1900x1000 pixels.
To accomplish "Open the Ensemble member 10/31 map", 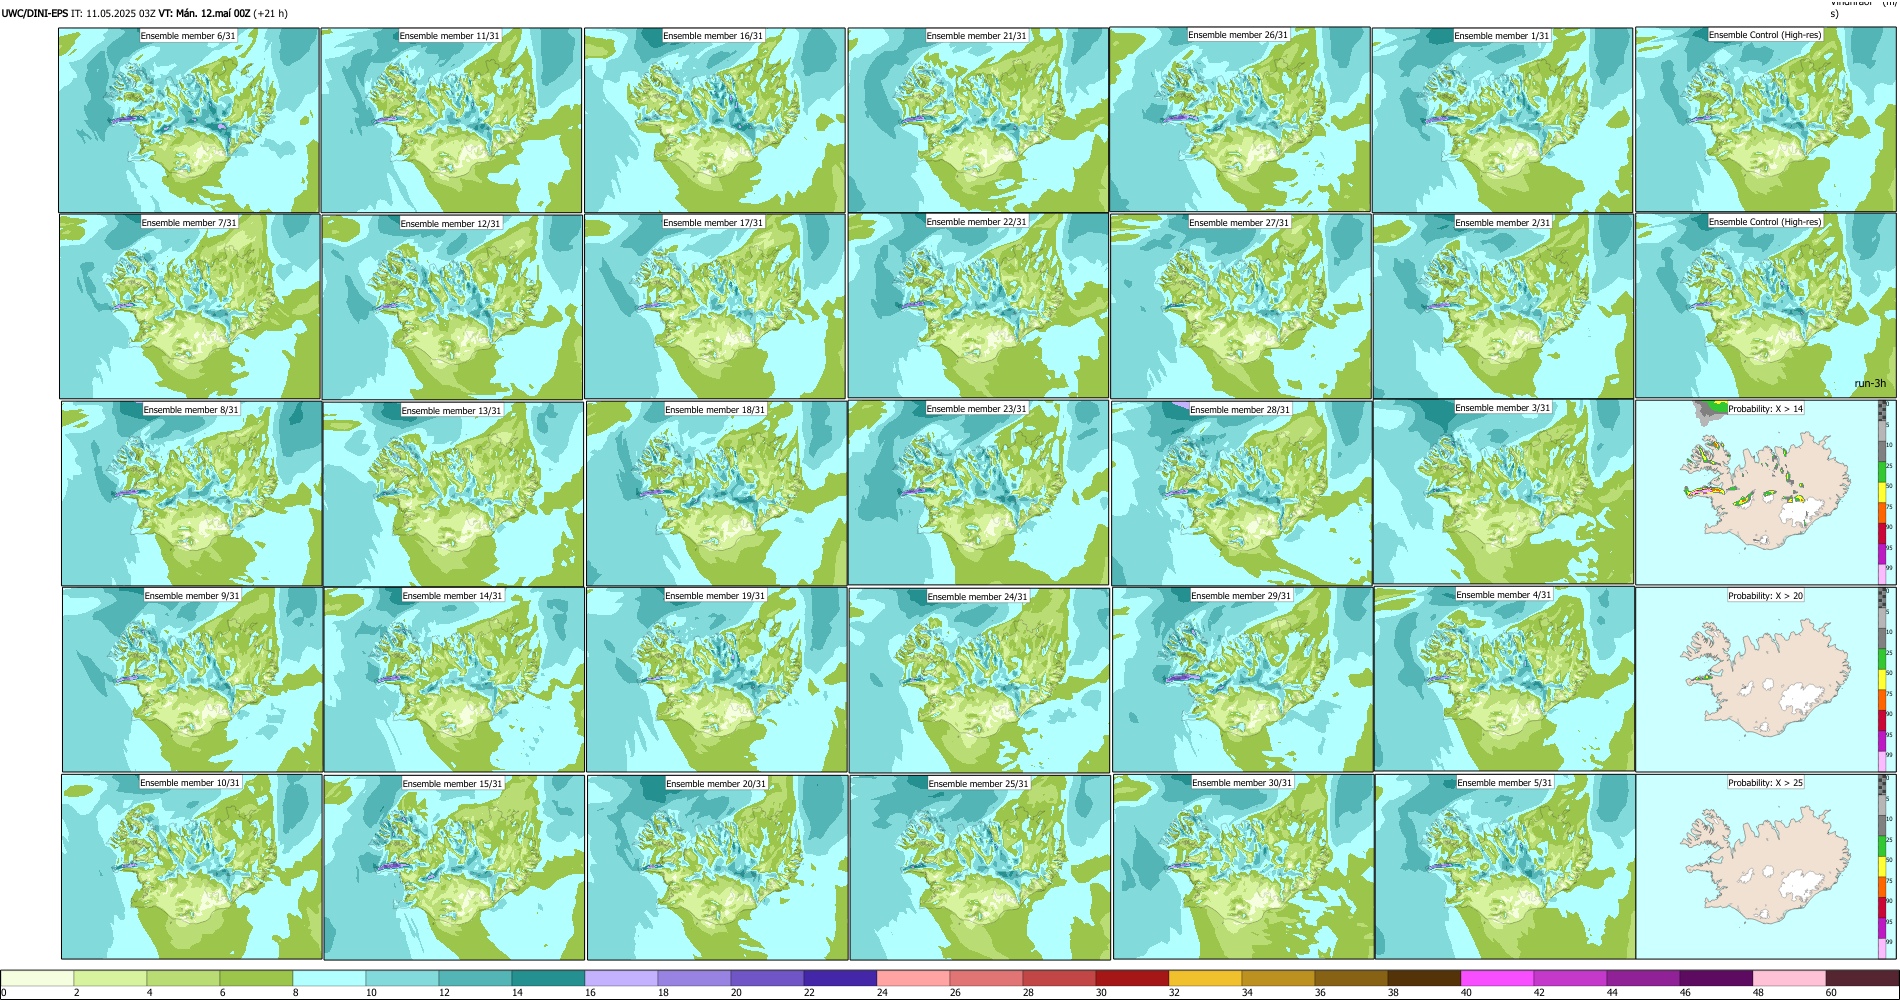I will point(191,867).
